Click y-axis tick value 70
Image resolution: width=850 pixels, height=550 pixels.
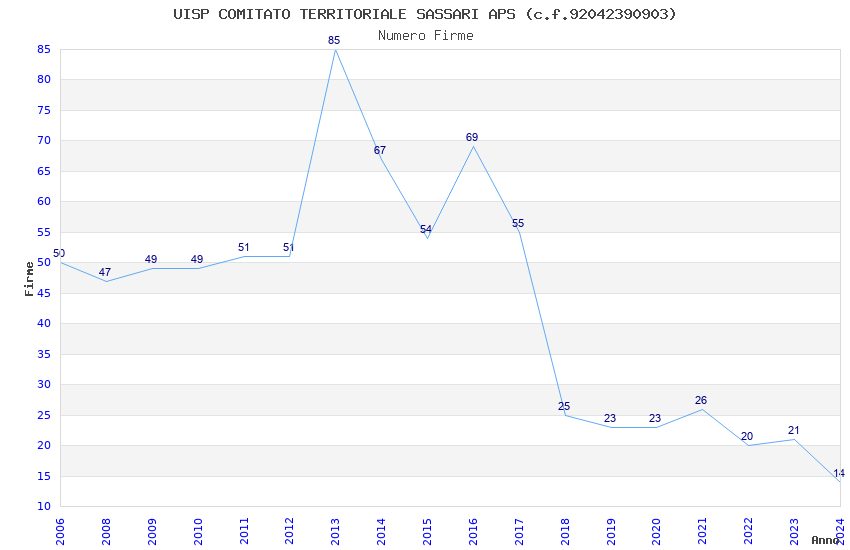click(x=44, y=140)
